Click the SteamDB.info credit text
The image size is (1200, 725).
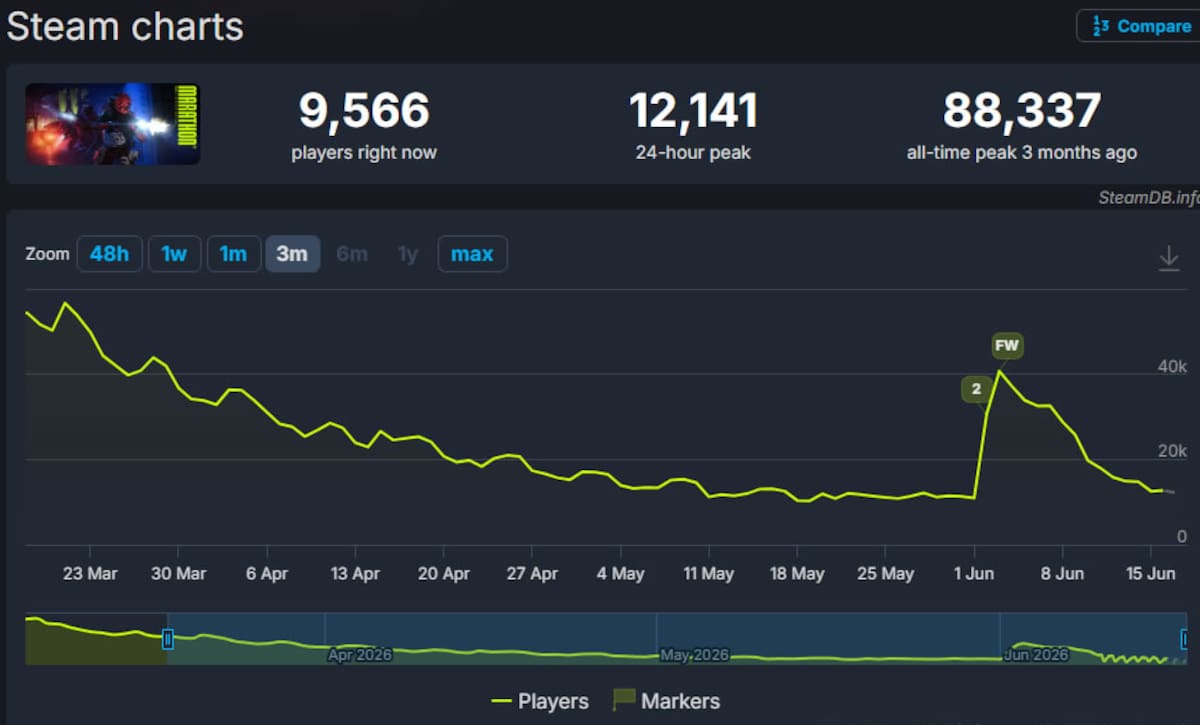[1148, 197]
